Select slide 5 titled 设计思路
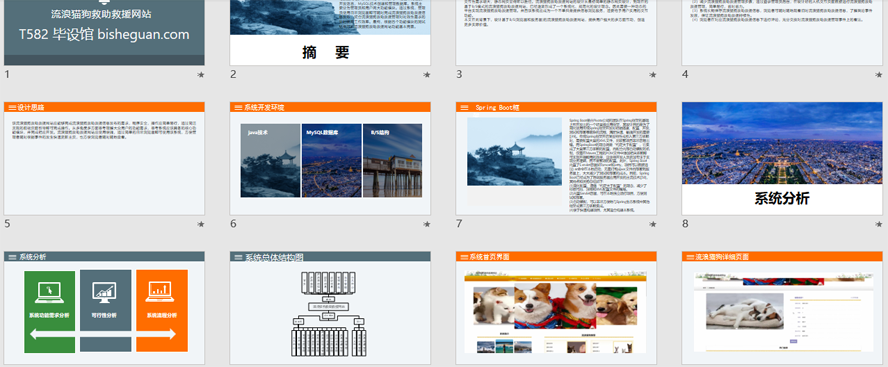888x367 pixels. tap(104, 159)
